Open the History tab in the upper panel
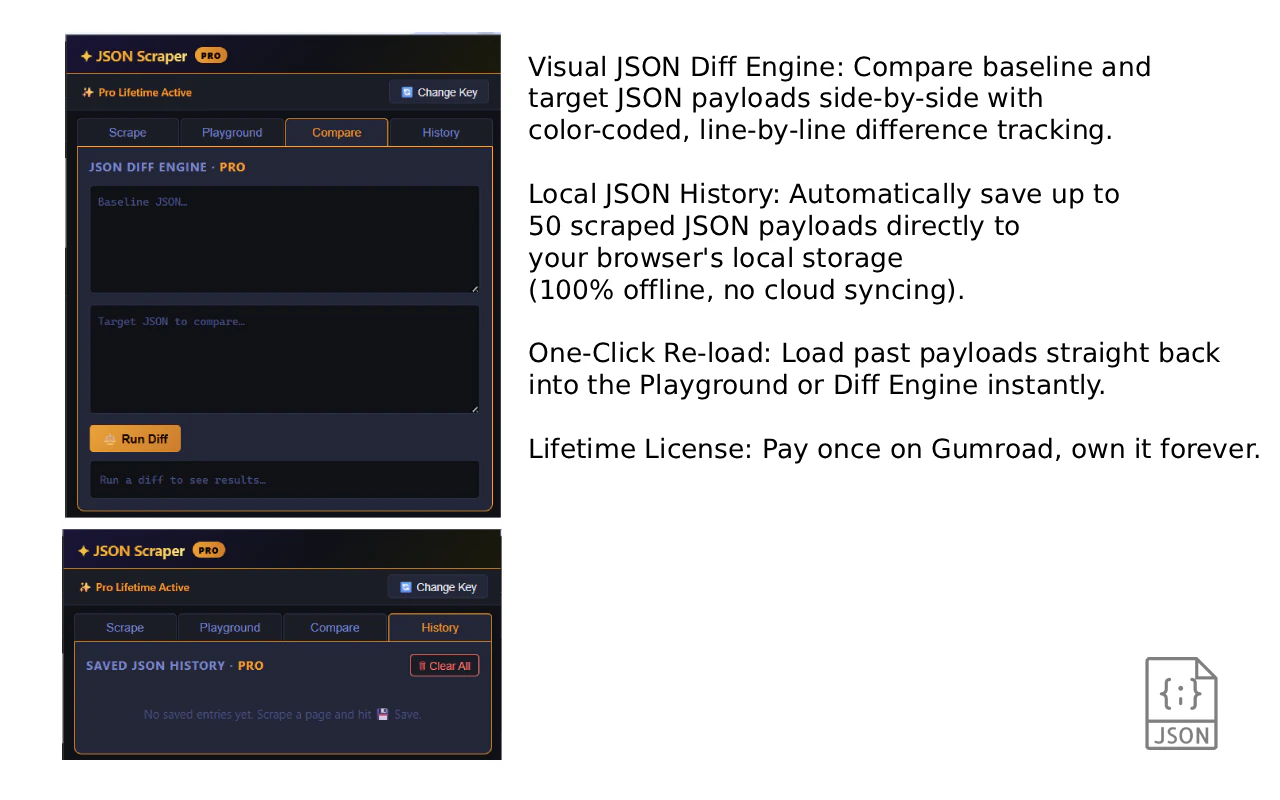 click(441, 132)
